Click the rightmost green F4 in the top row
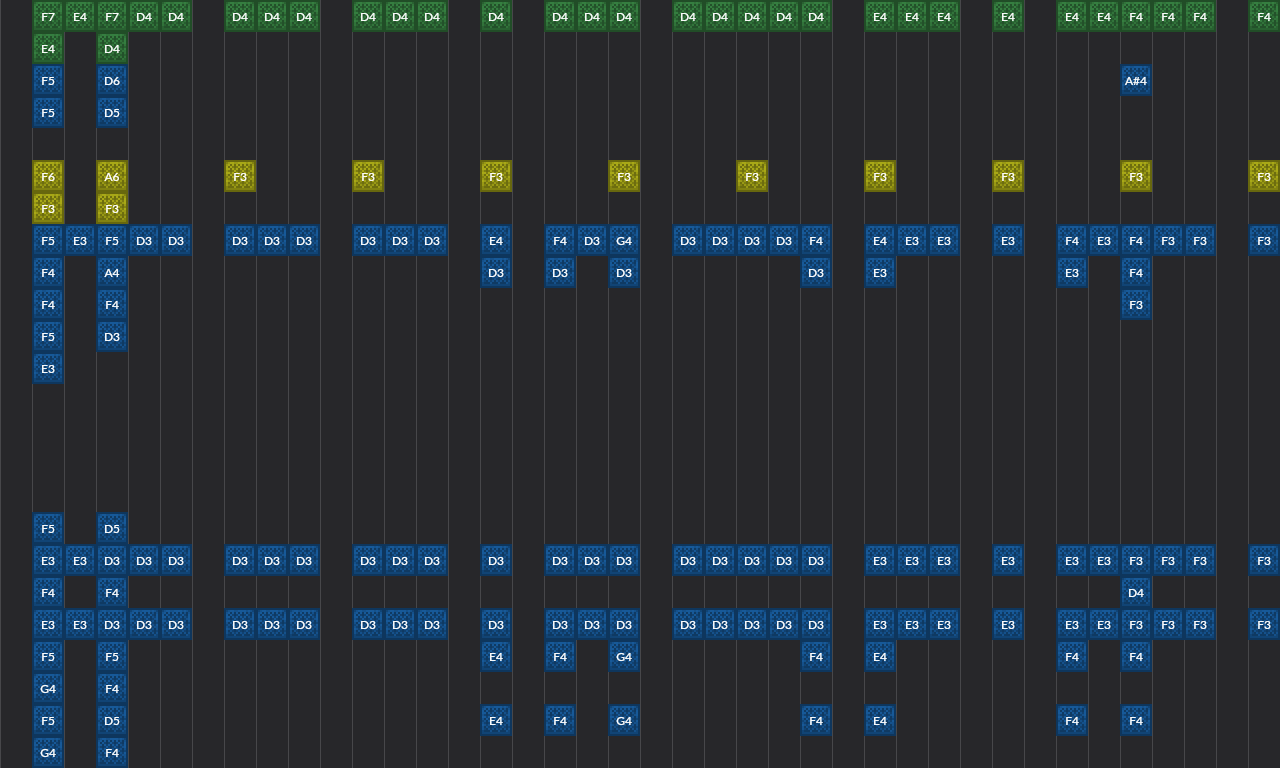 coord(1263,17)
